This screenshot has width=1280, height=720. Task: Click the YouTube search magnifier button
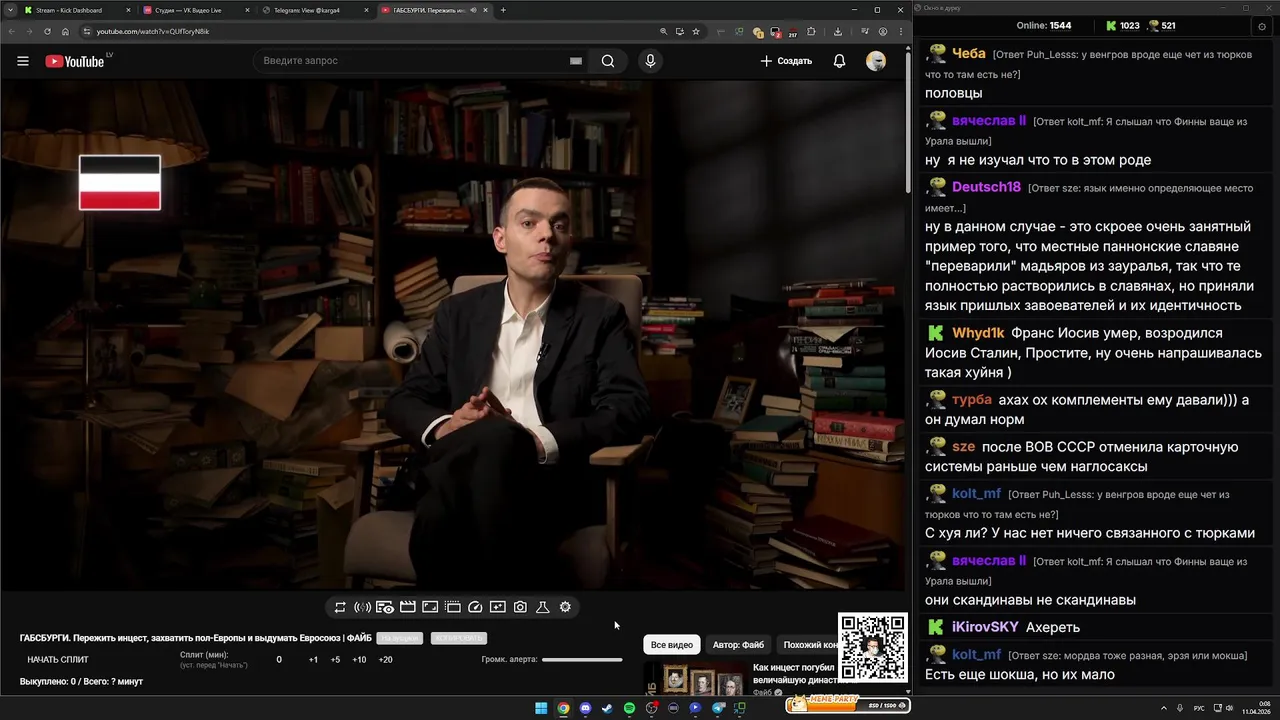[x=608, y=61]
